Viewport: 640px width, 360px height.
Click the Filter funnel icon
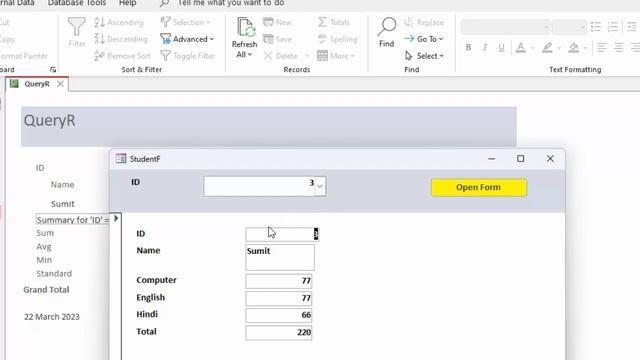[77, 32]
